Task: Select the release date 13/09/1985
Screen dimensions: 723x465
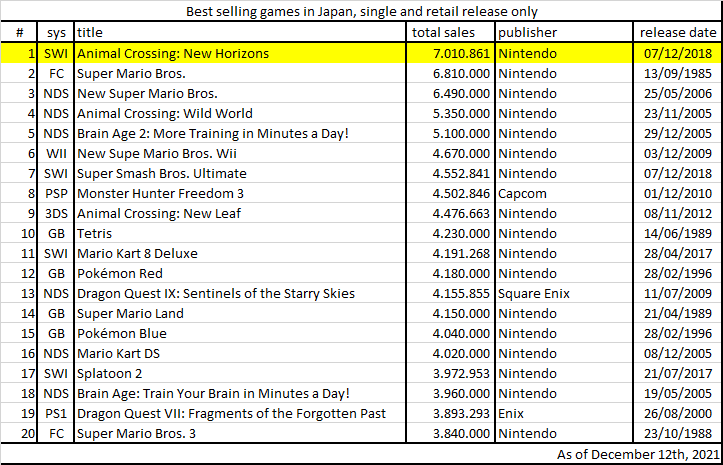Action: pyautogui.click(x=678, y=73)
